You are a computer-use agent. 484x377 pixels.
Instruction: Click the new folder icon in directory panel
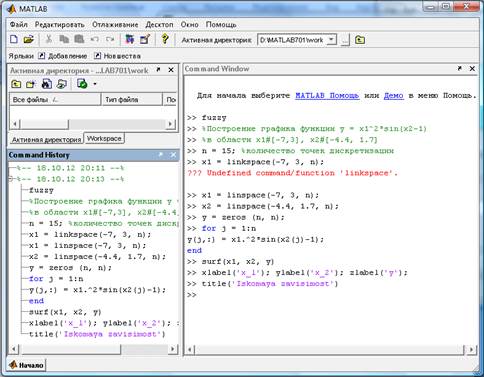[x=31, y=84]
